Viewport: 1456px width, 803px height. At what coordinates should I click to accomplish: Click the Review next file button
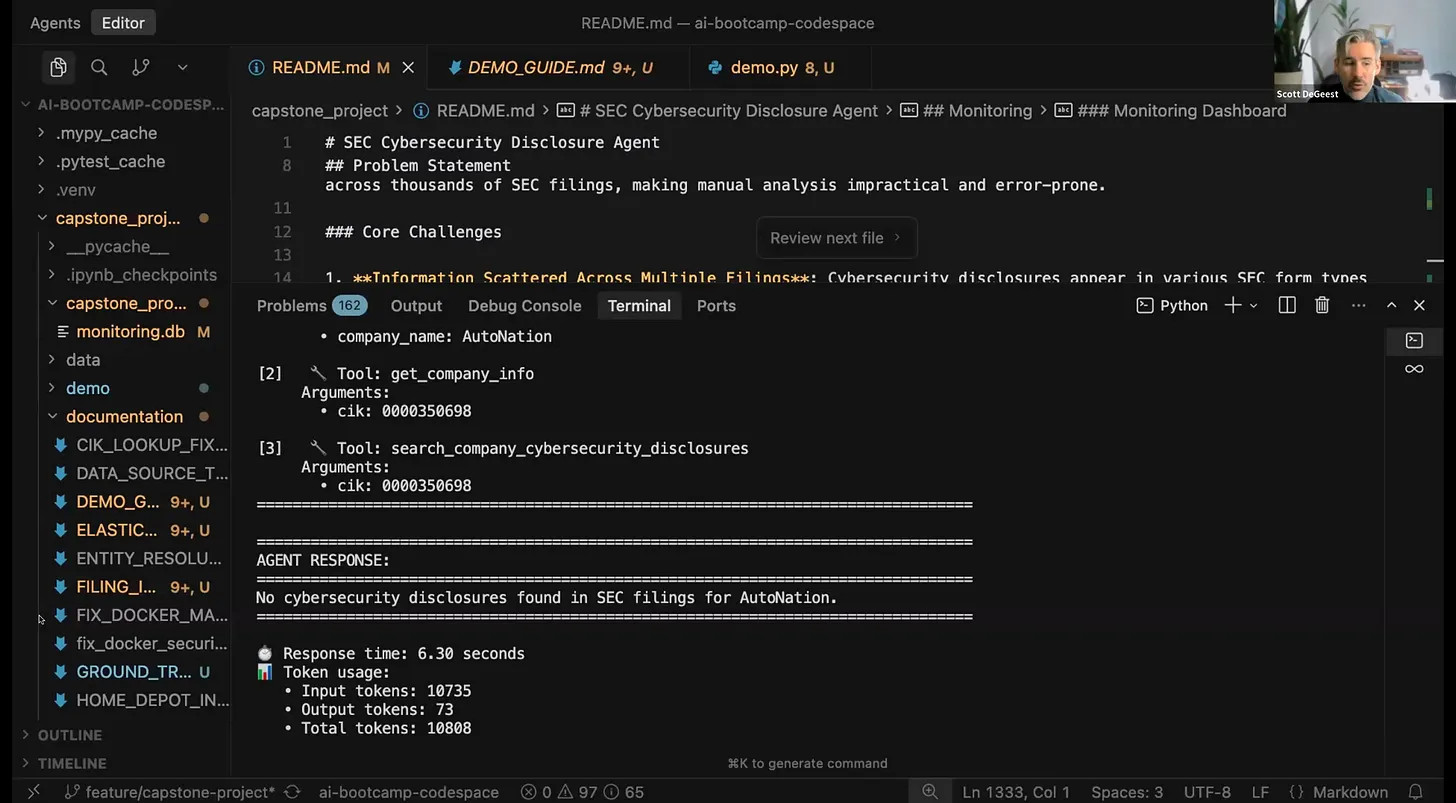[836, 238]
